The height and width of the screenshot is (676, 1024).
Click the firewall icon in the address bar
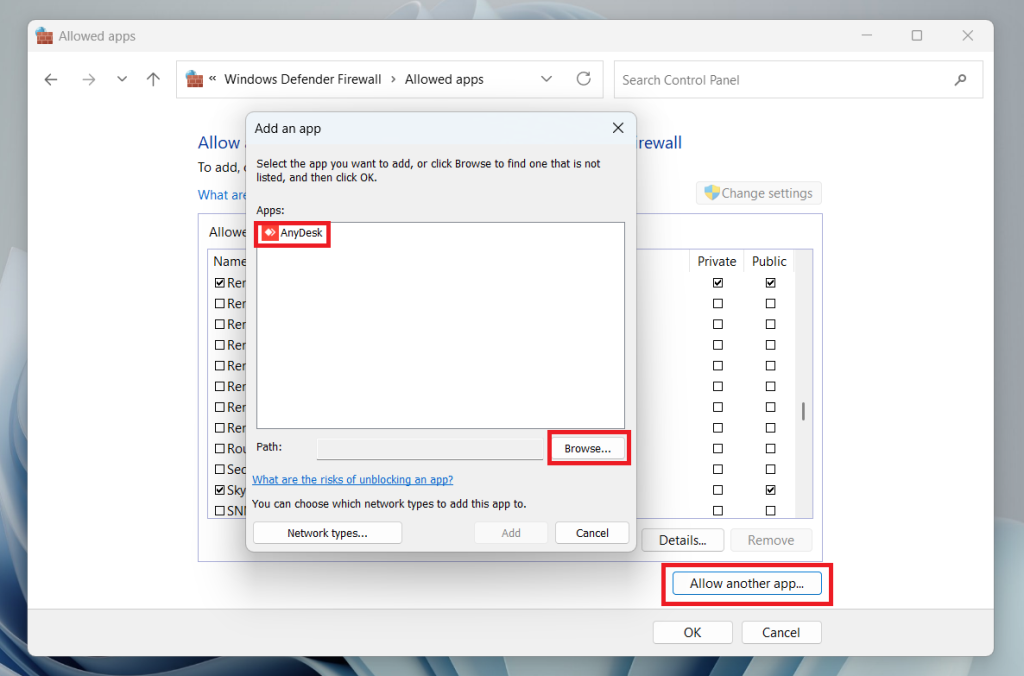tap(194, 79)
